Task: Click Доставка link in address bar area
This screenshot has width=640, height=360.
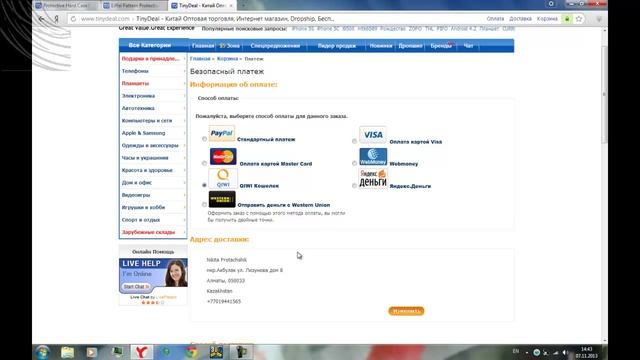Action: tap(520, 19)
